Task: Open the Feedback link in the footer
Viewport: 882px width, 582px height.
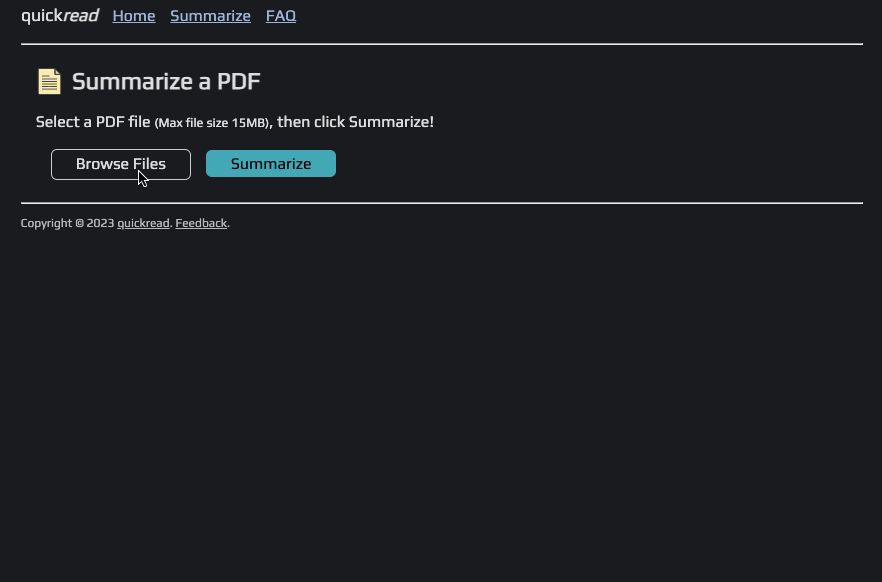Action: [201, 223]
